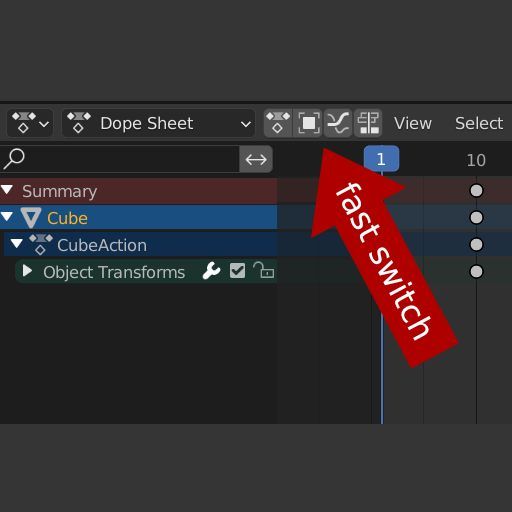
Task: Open the Dope Sheet mode dropdown
Action: [x=159, y=123]
